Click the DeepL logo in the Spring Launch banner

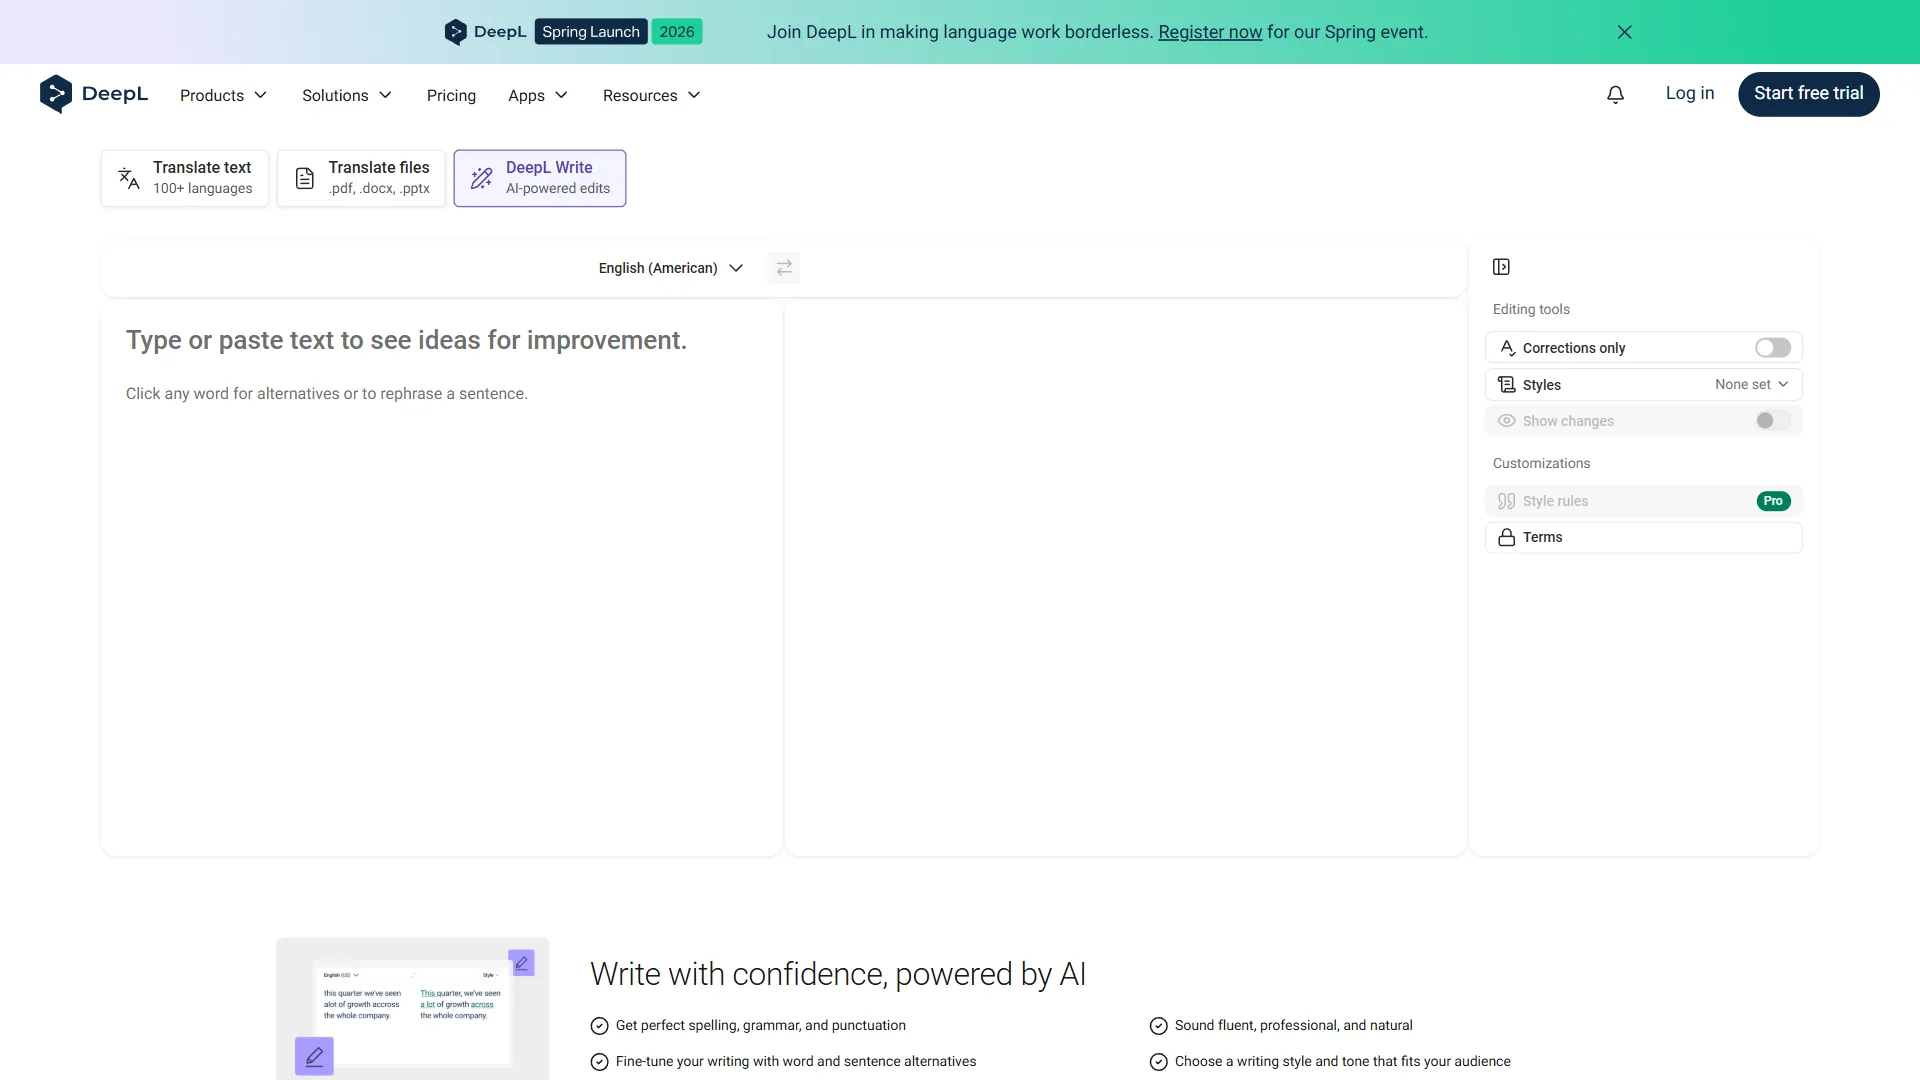click(x=485, y=32)
